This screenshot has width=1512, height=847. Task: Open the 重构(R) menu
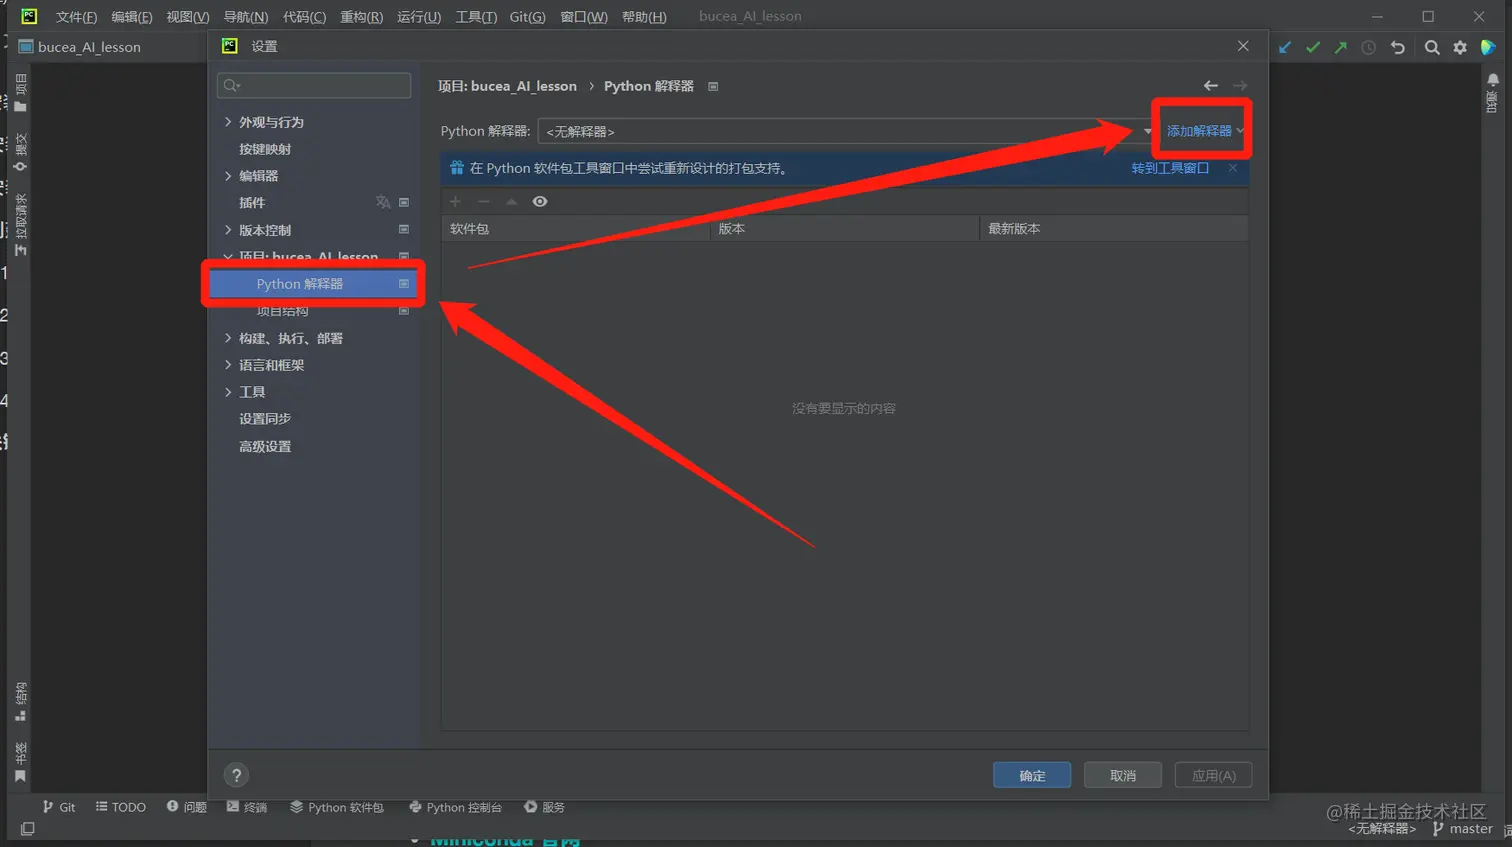coord(361,16)
